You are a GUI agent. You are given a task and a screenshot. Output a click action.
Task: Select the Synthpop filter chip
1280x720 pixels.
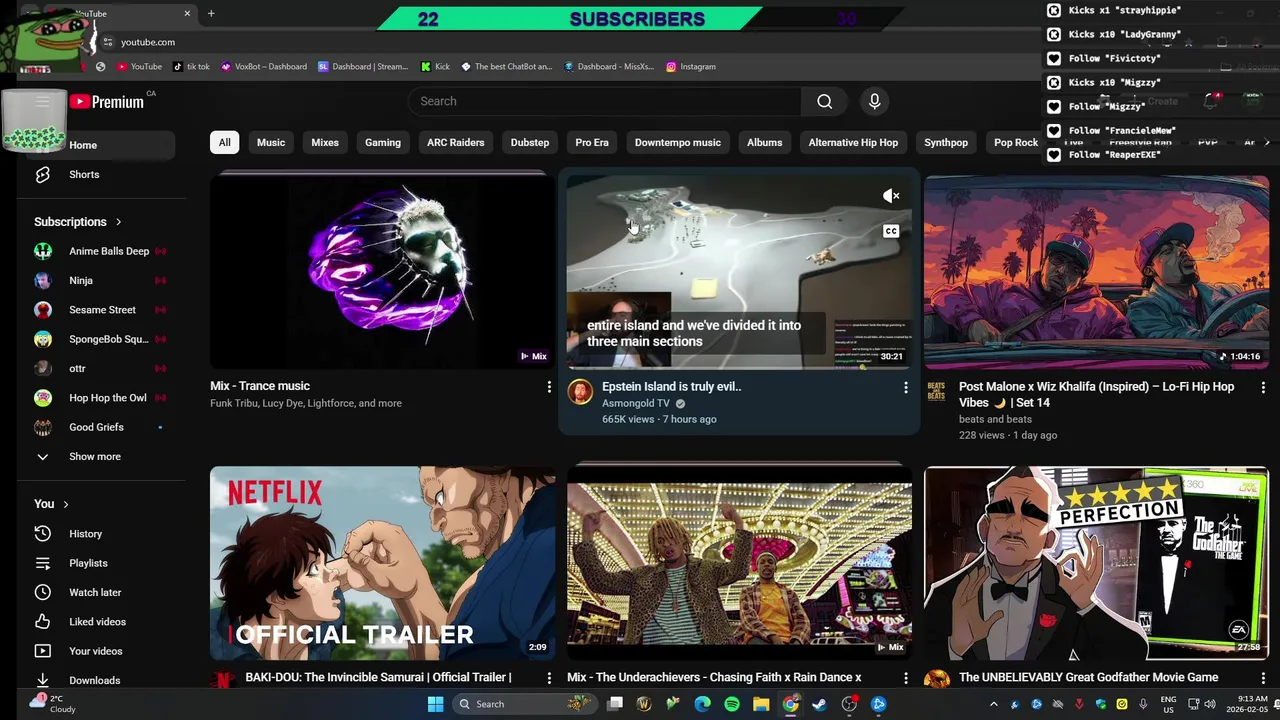(945, 142)
